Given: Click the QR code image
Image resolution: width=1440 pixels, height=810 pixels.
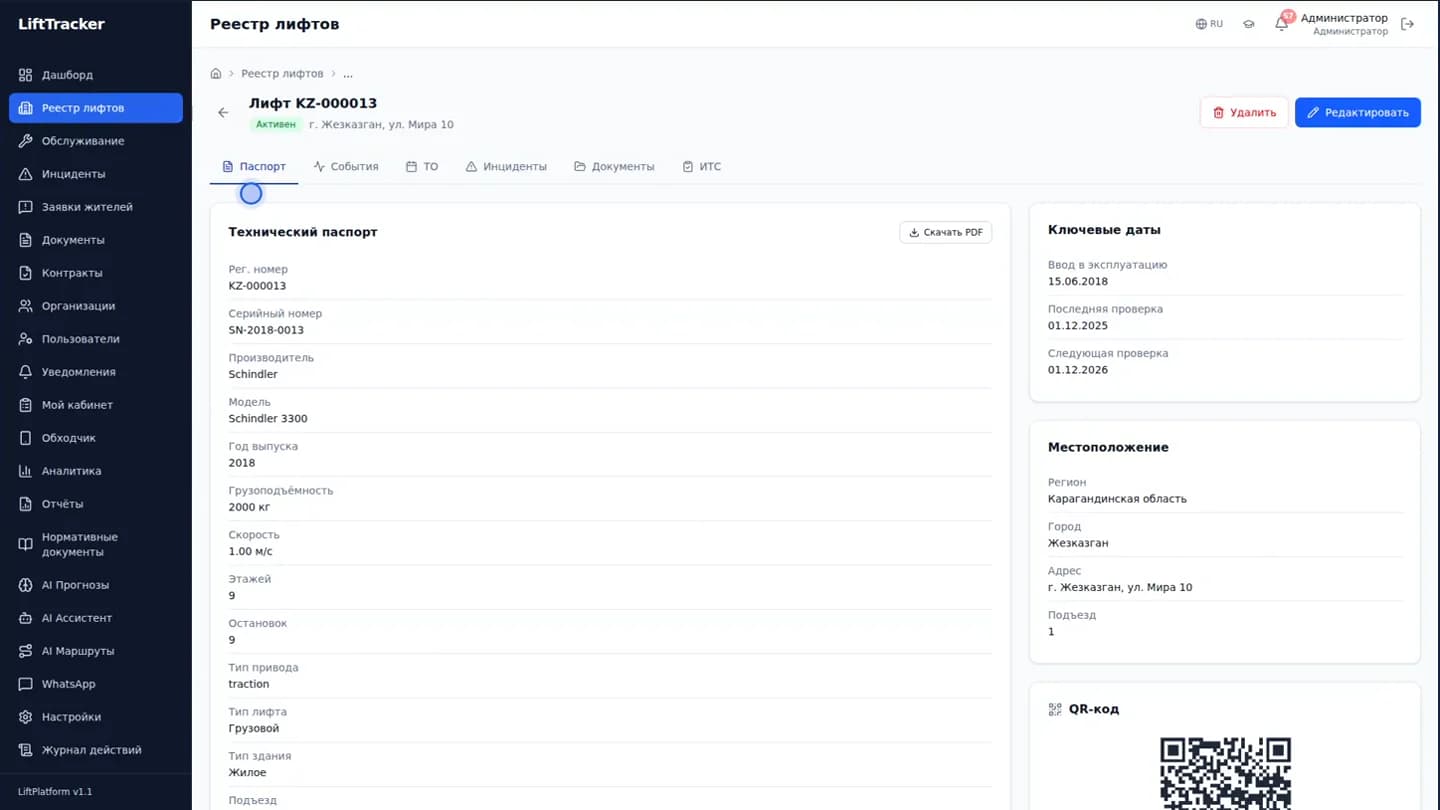Looking at the screenshot, I should pyautogui.click(x=1225, y=774).
